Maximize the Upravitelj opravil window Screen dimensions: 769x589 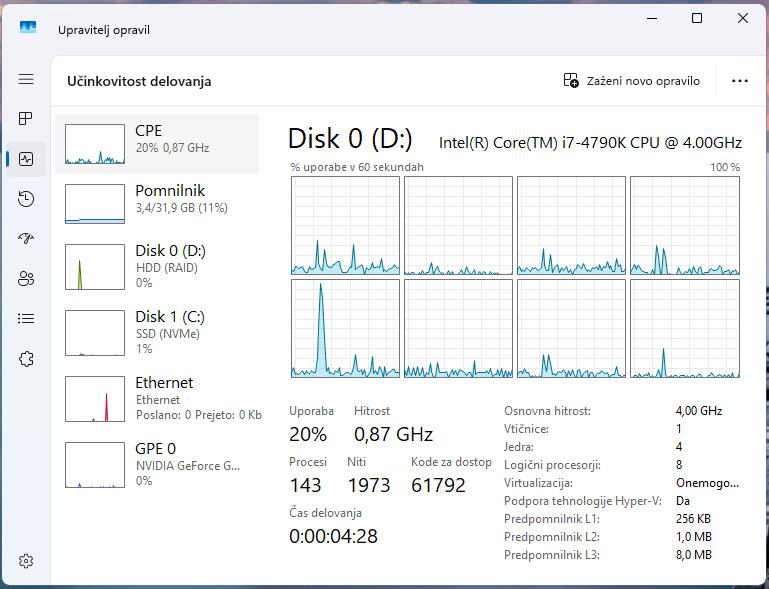pos(696,19)
